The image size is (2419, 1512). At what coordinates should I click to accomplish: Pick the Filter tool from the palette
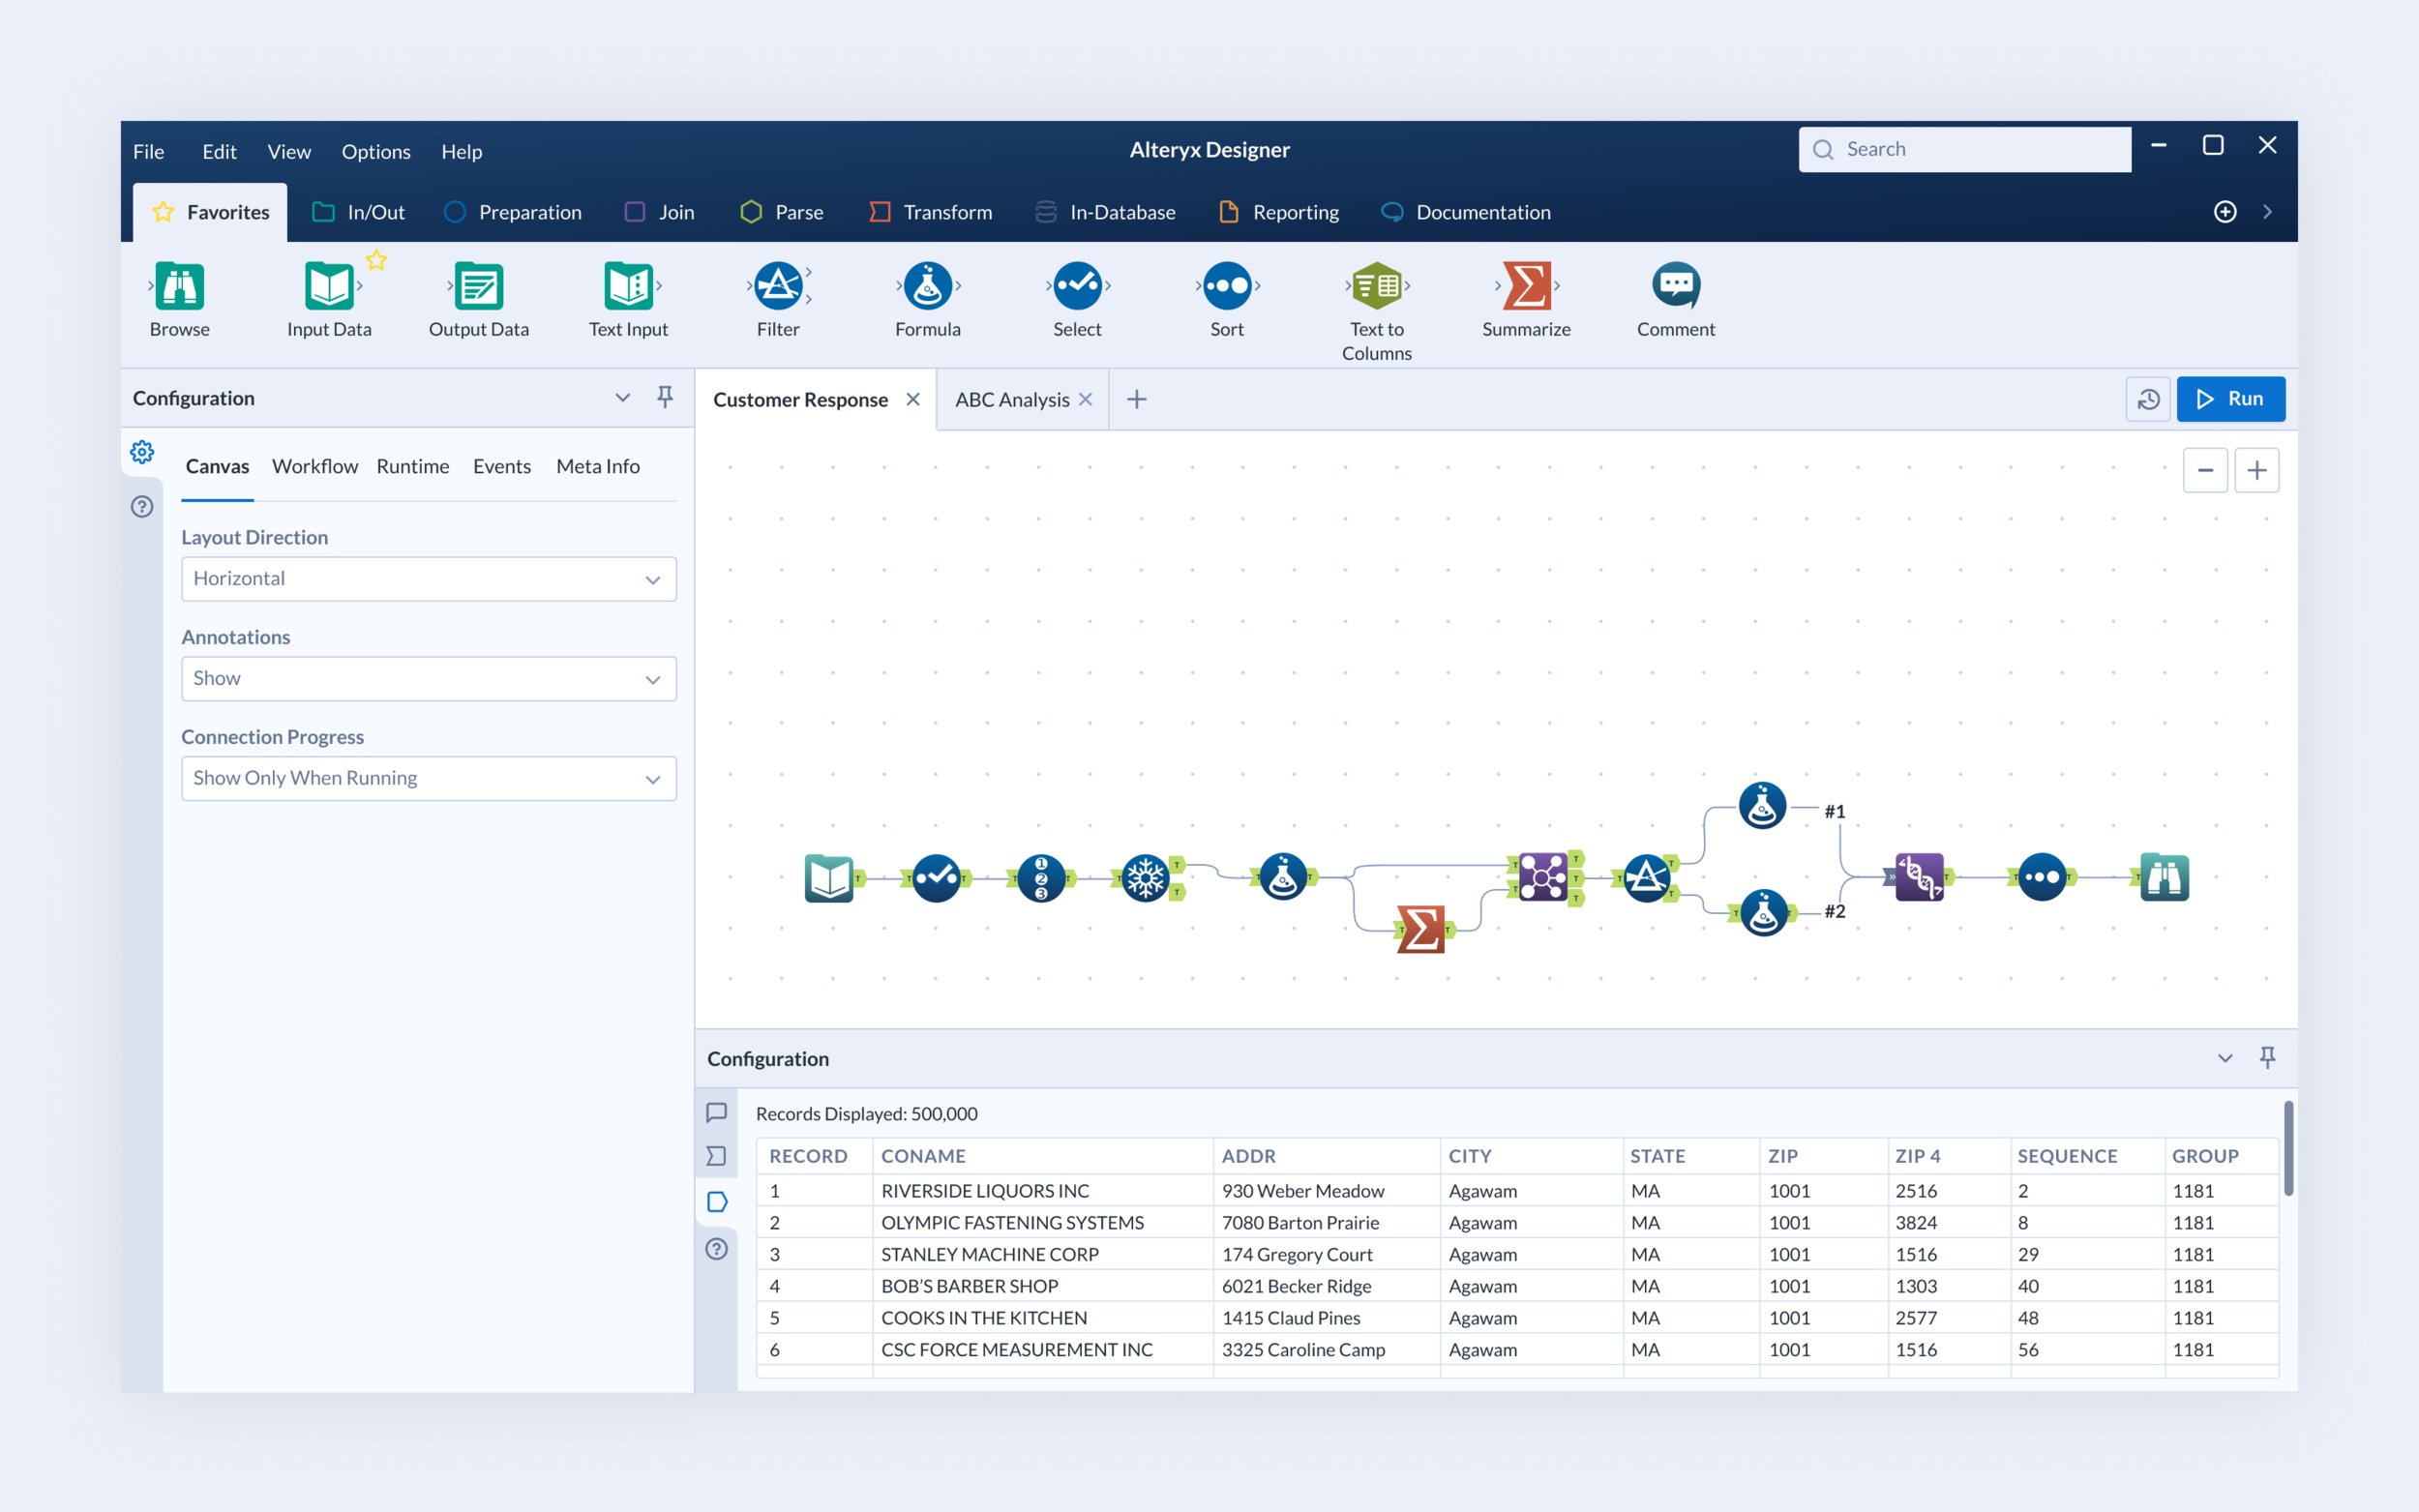[x=778, y=299]
